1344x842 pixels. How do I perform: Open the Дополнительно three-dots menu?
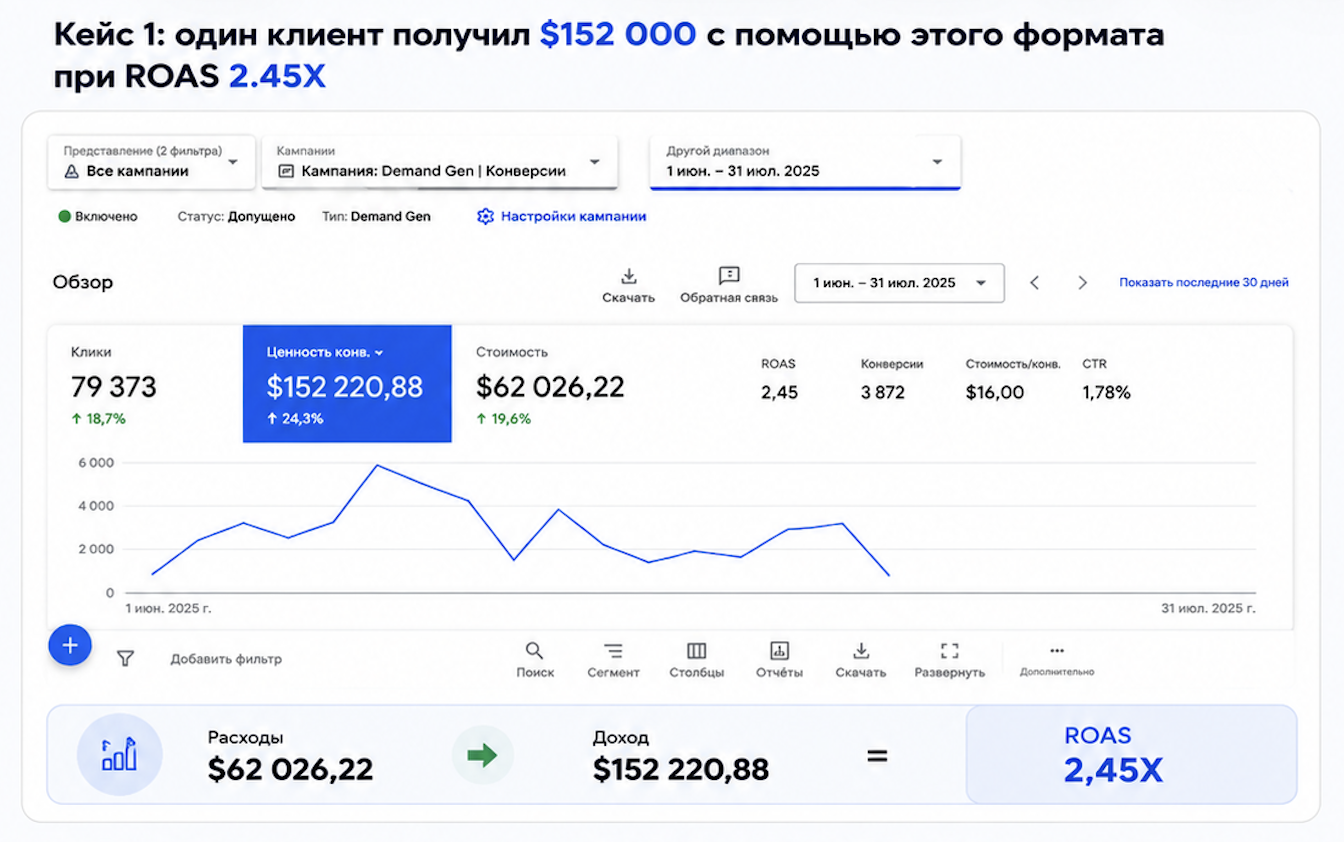[1057, 651]
